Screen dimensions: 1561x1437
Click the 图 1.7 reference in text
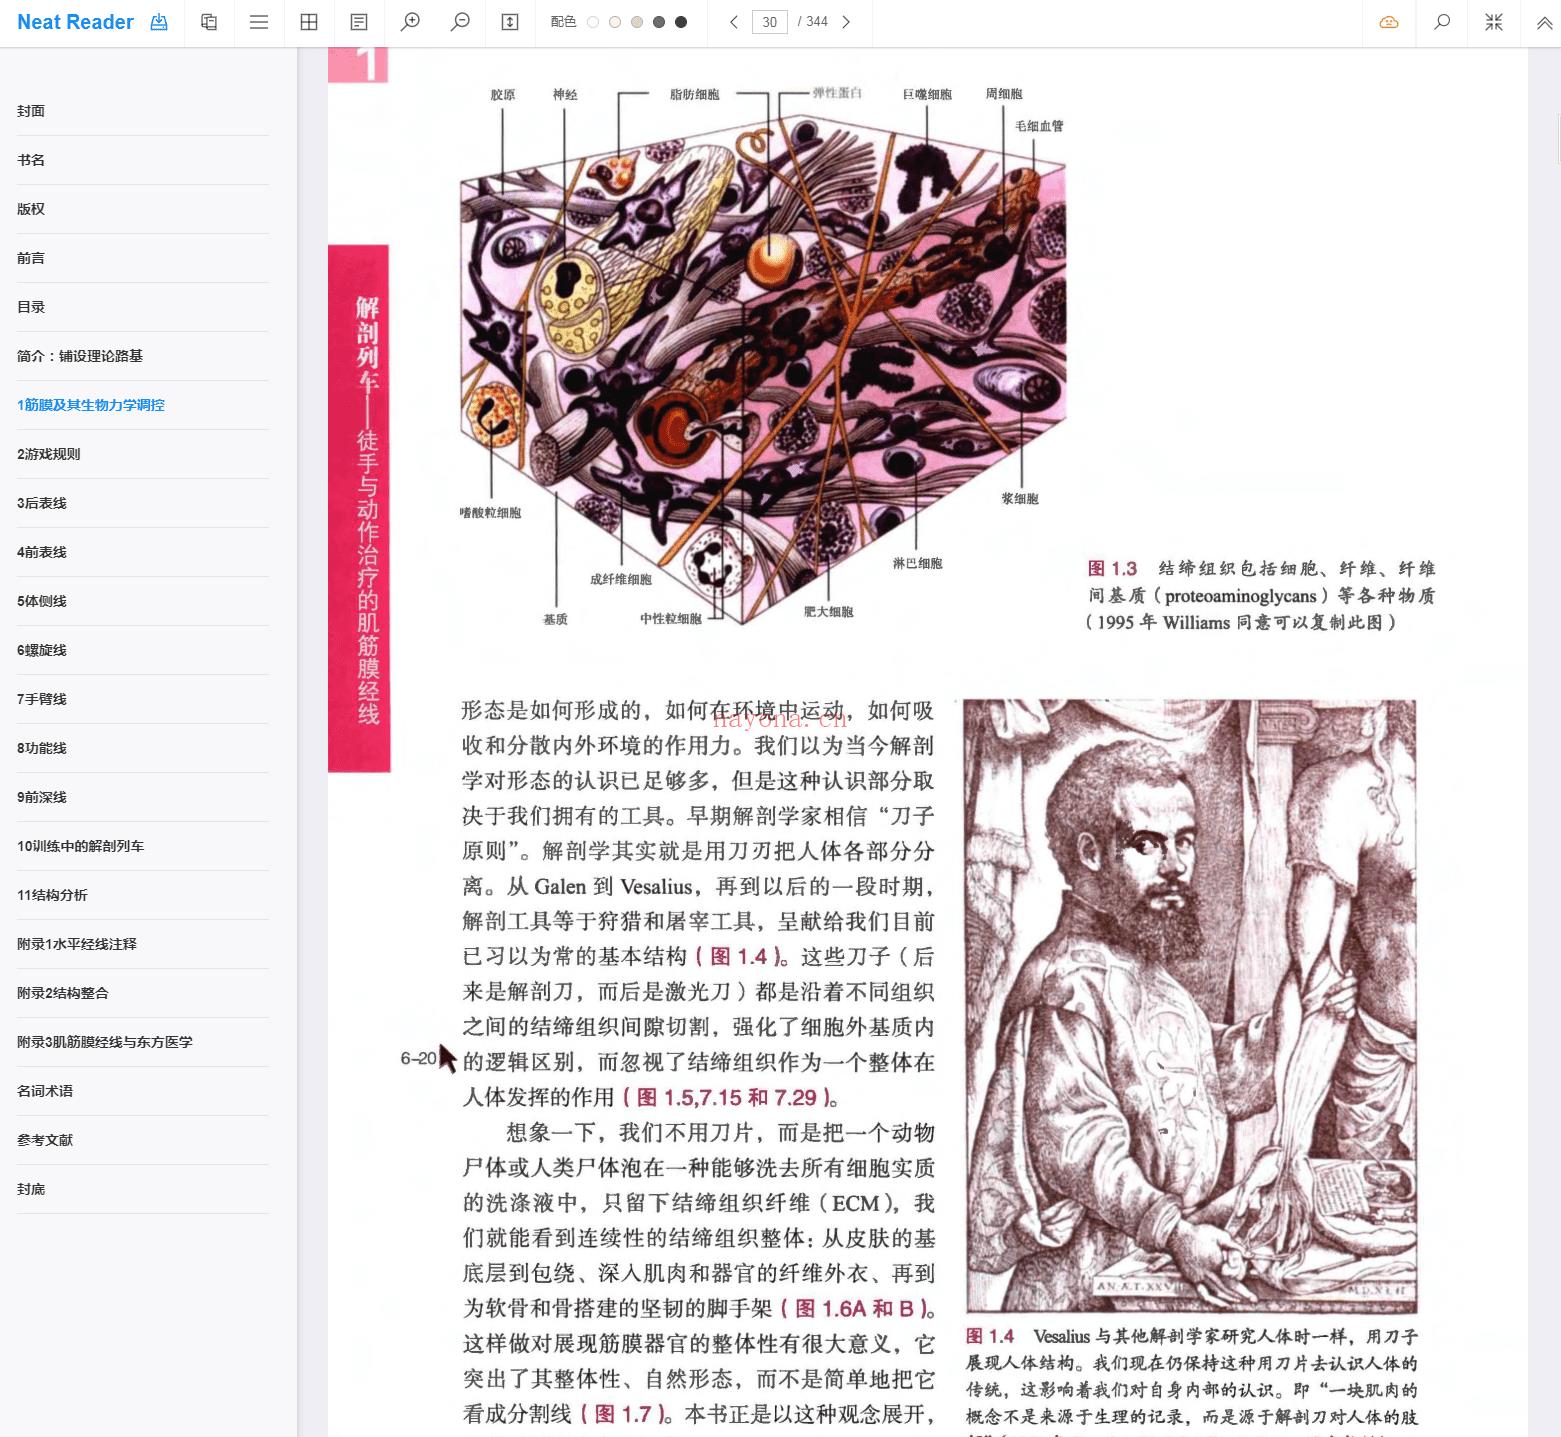click(623, 1414)
